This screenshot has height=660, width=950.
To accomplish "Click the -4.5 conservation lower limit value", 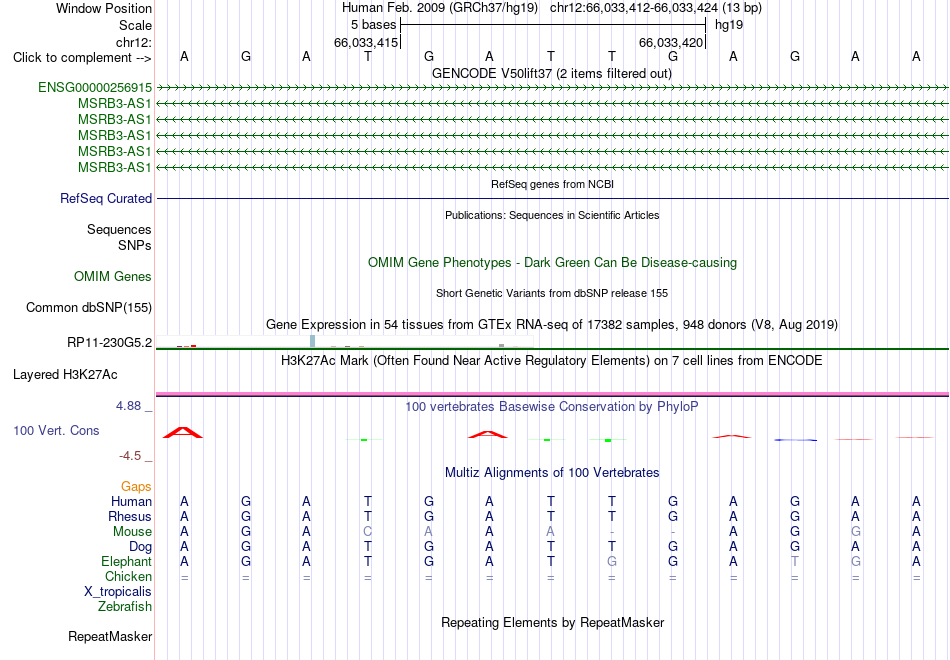I will click(130, 456).
